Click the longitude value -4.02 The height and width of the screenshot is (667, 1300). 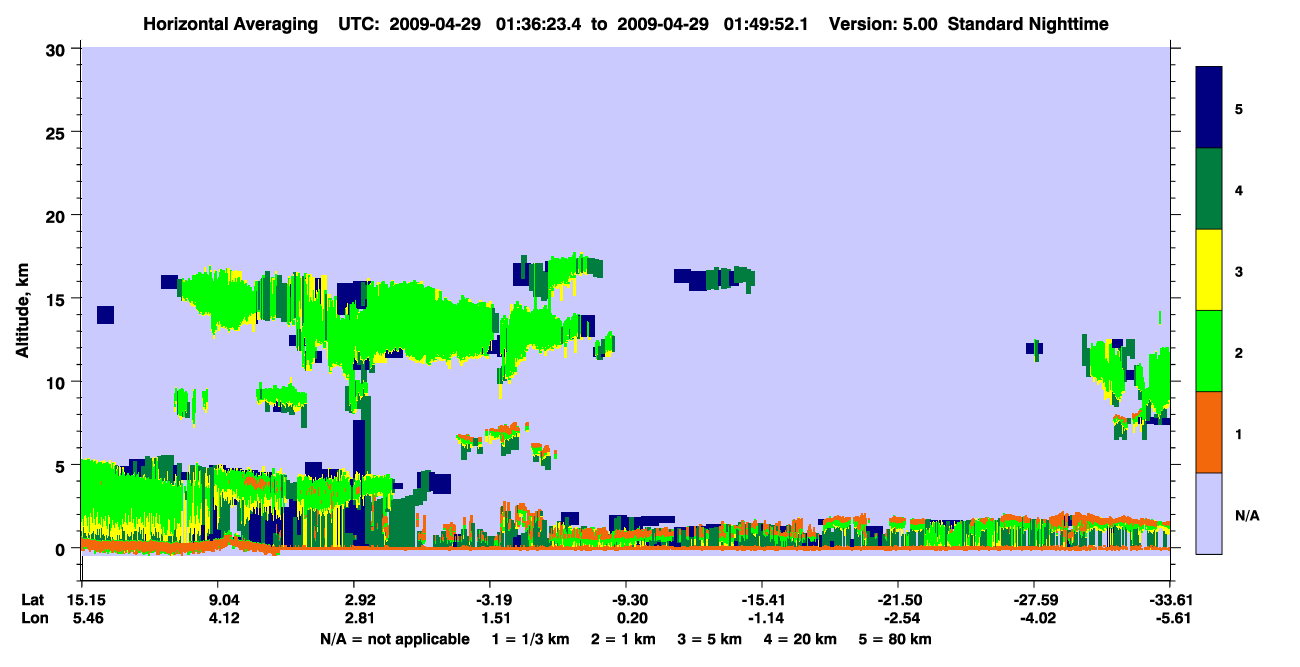click(x=1036, y=619)
